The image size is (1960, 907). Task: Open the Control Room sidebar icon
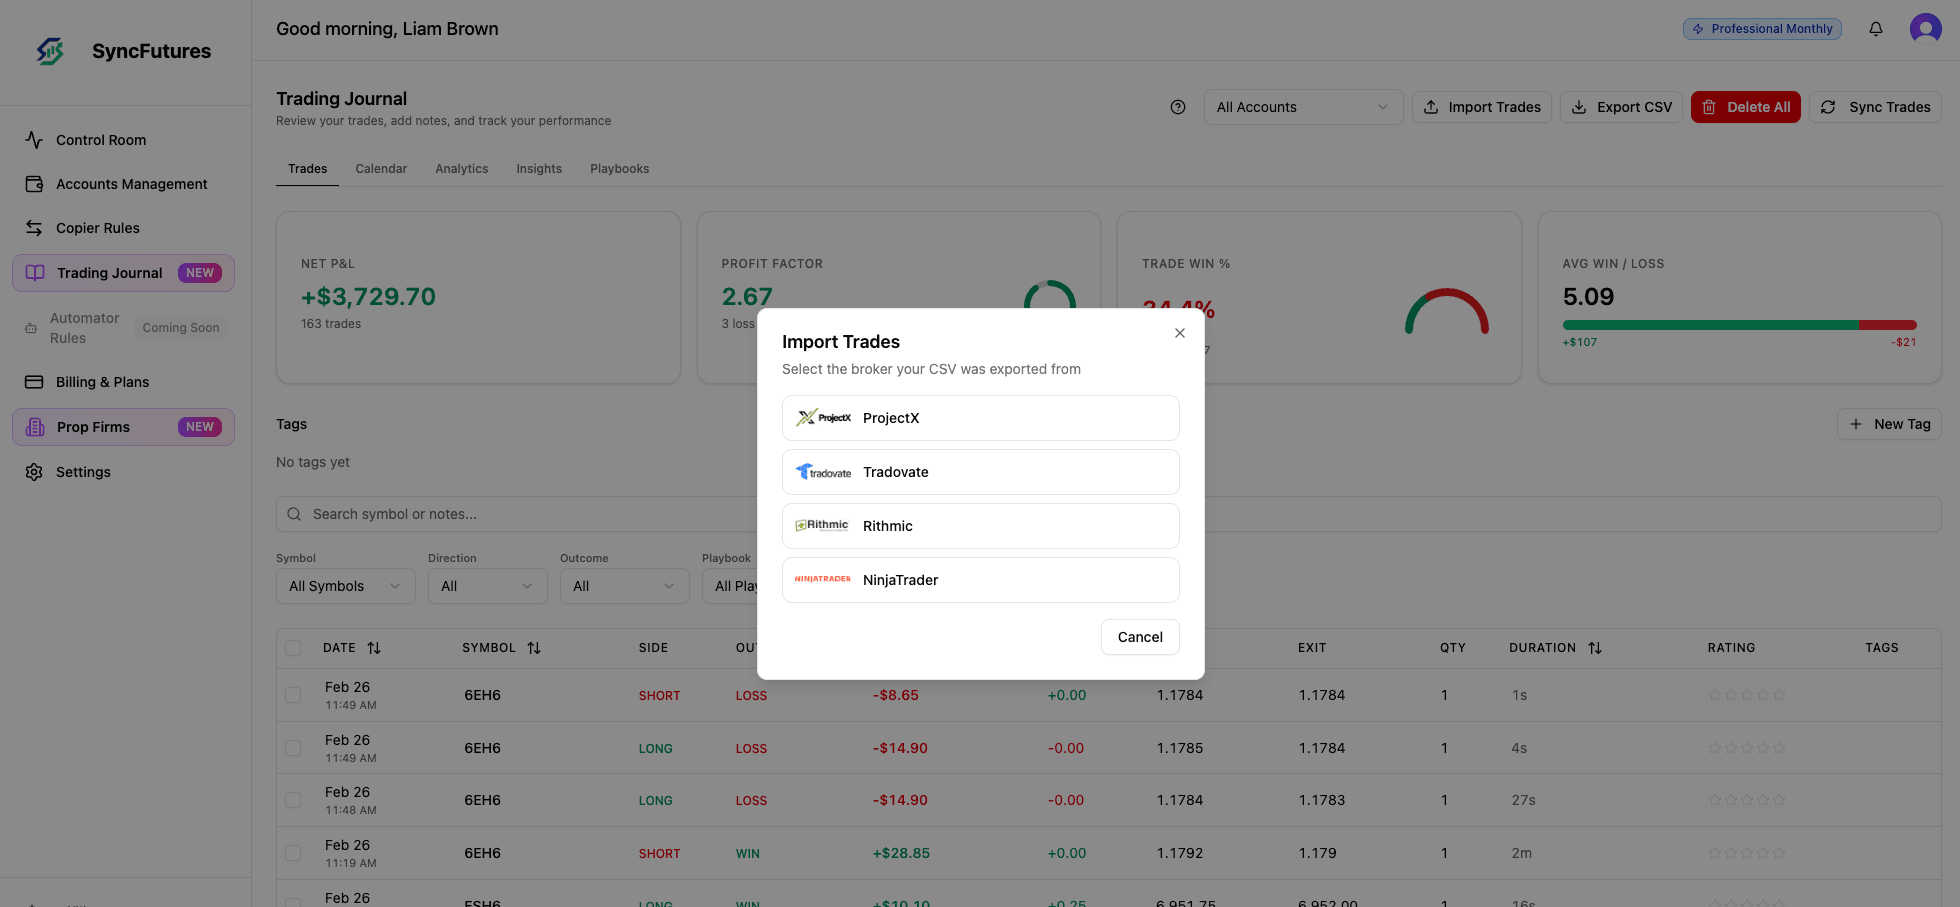pyautogui.click(x=34, y=140)
